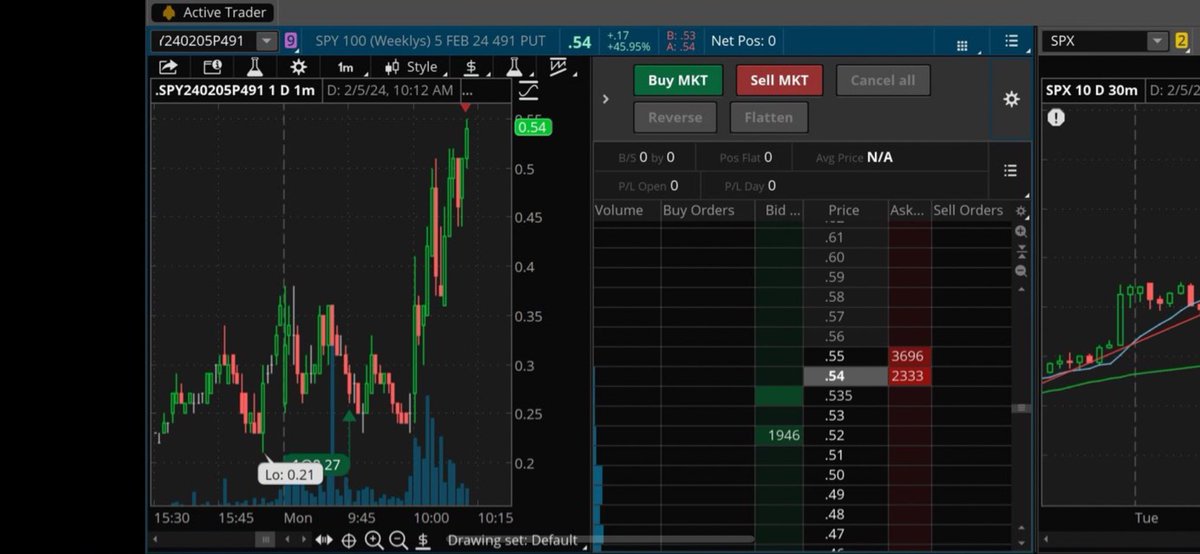Click the ladder vertical scrollbar thumb
The width and height of the screenshot is (1200, 554).
tap(1021, 408)
